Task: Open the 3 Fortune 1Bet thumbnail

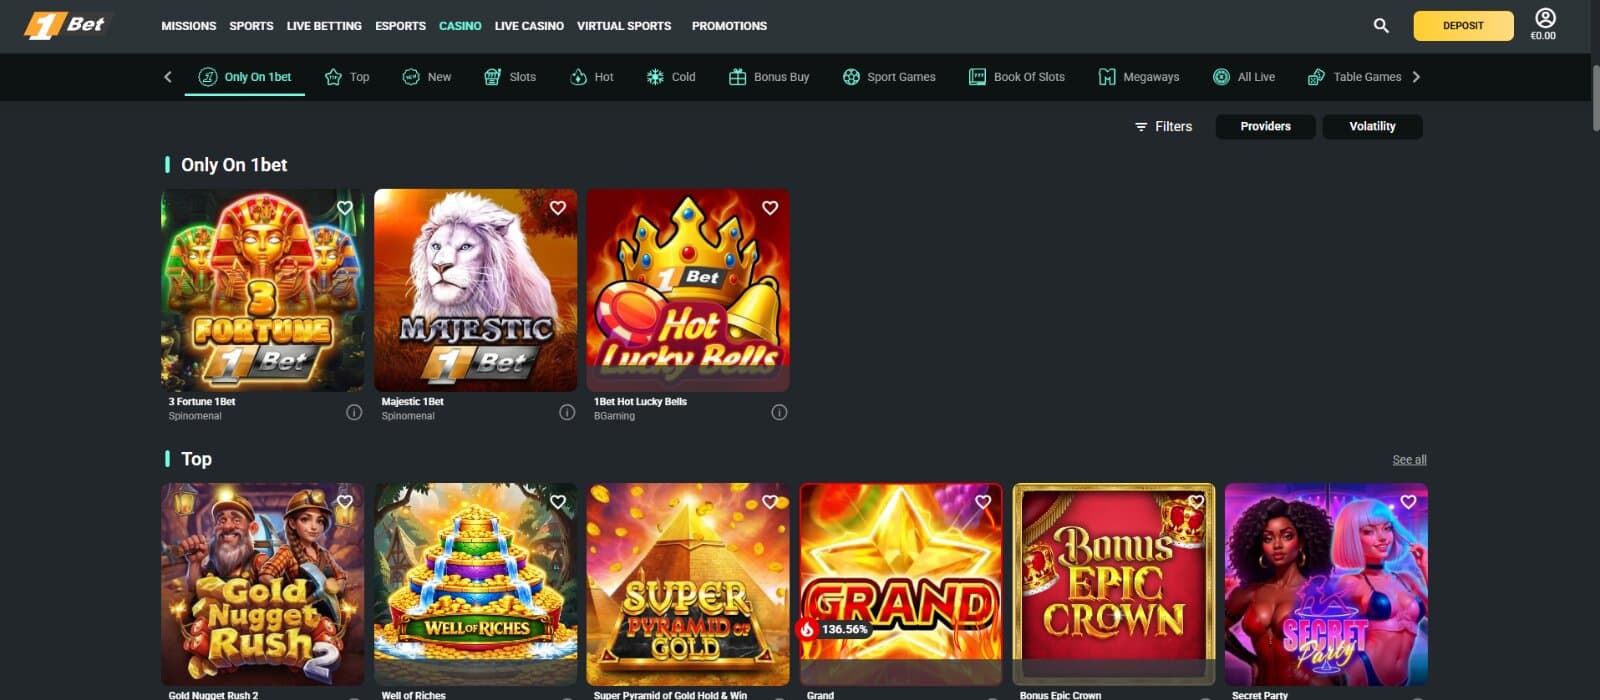Action: (x=262, y=290)
